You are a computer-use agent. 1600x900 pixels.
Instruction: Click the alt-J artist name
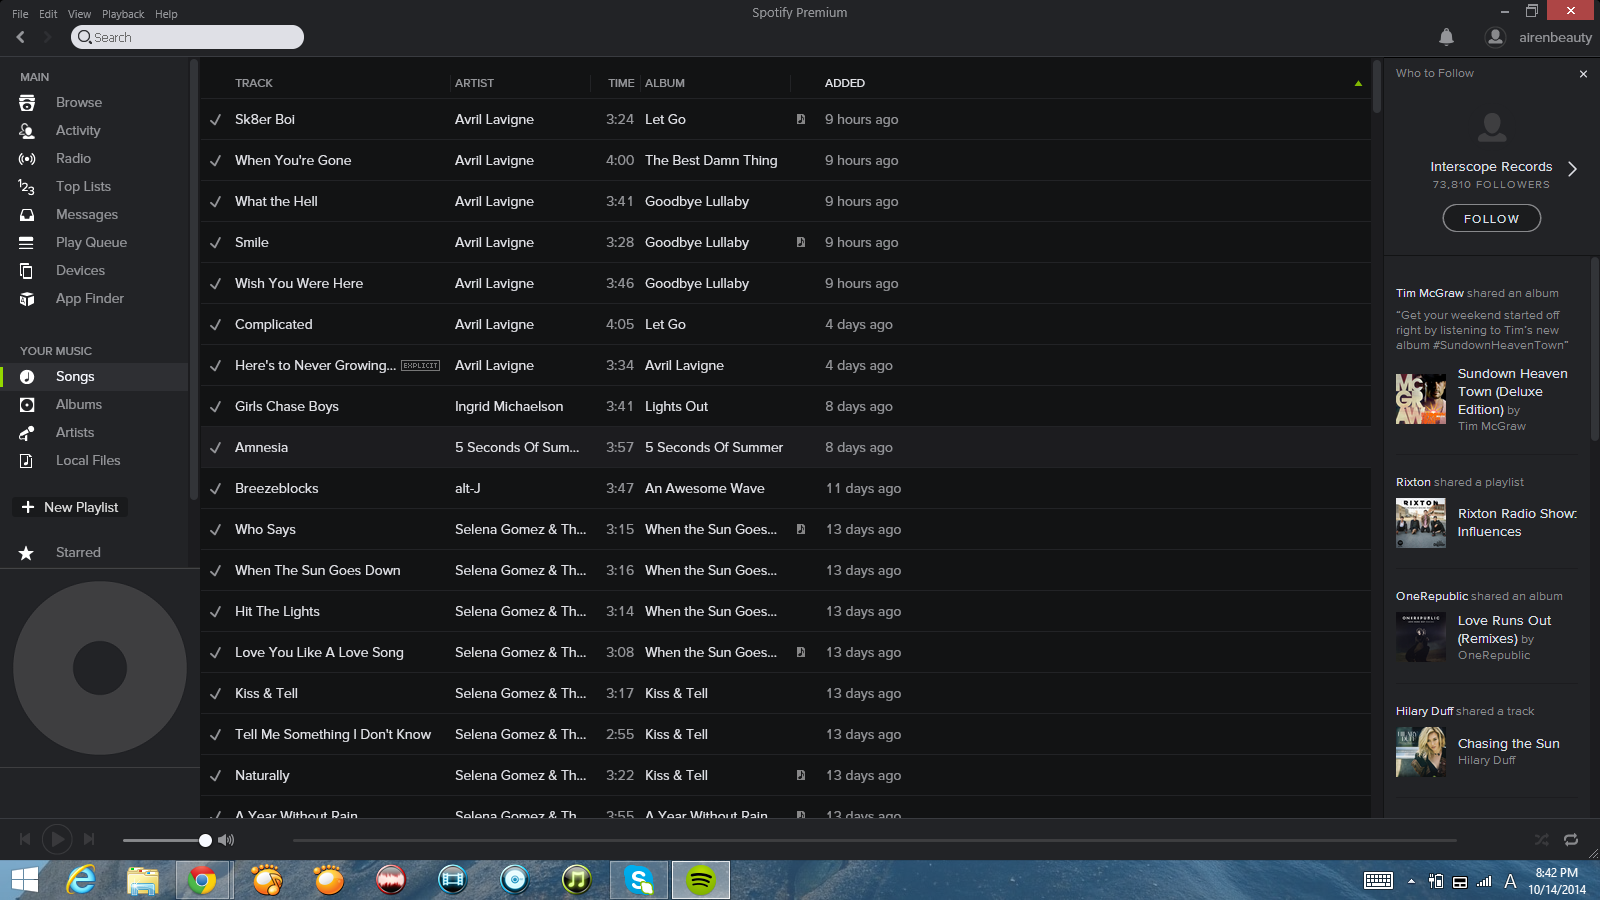(468, 489)
